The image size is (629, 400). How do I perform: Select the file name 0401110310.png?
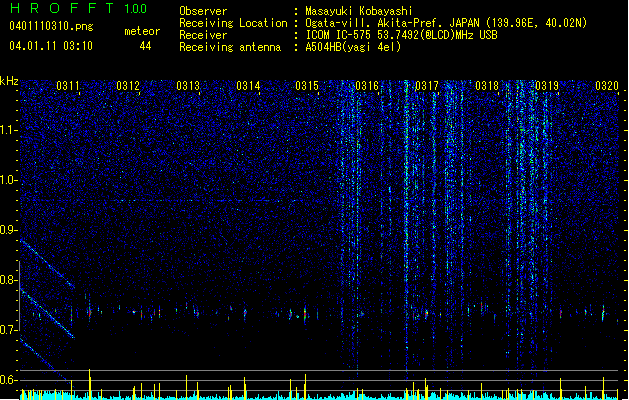tap(51, 26)
